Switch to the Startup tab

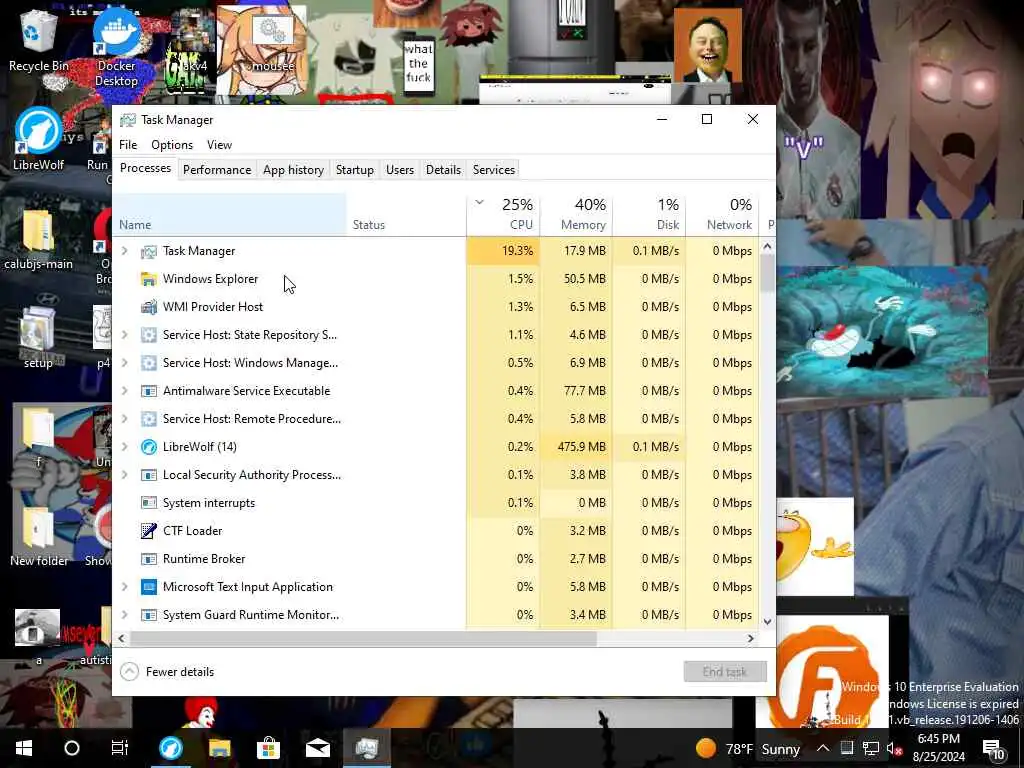coord(355,170)
